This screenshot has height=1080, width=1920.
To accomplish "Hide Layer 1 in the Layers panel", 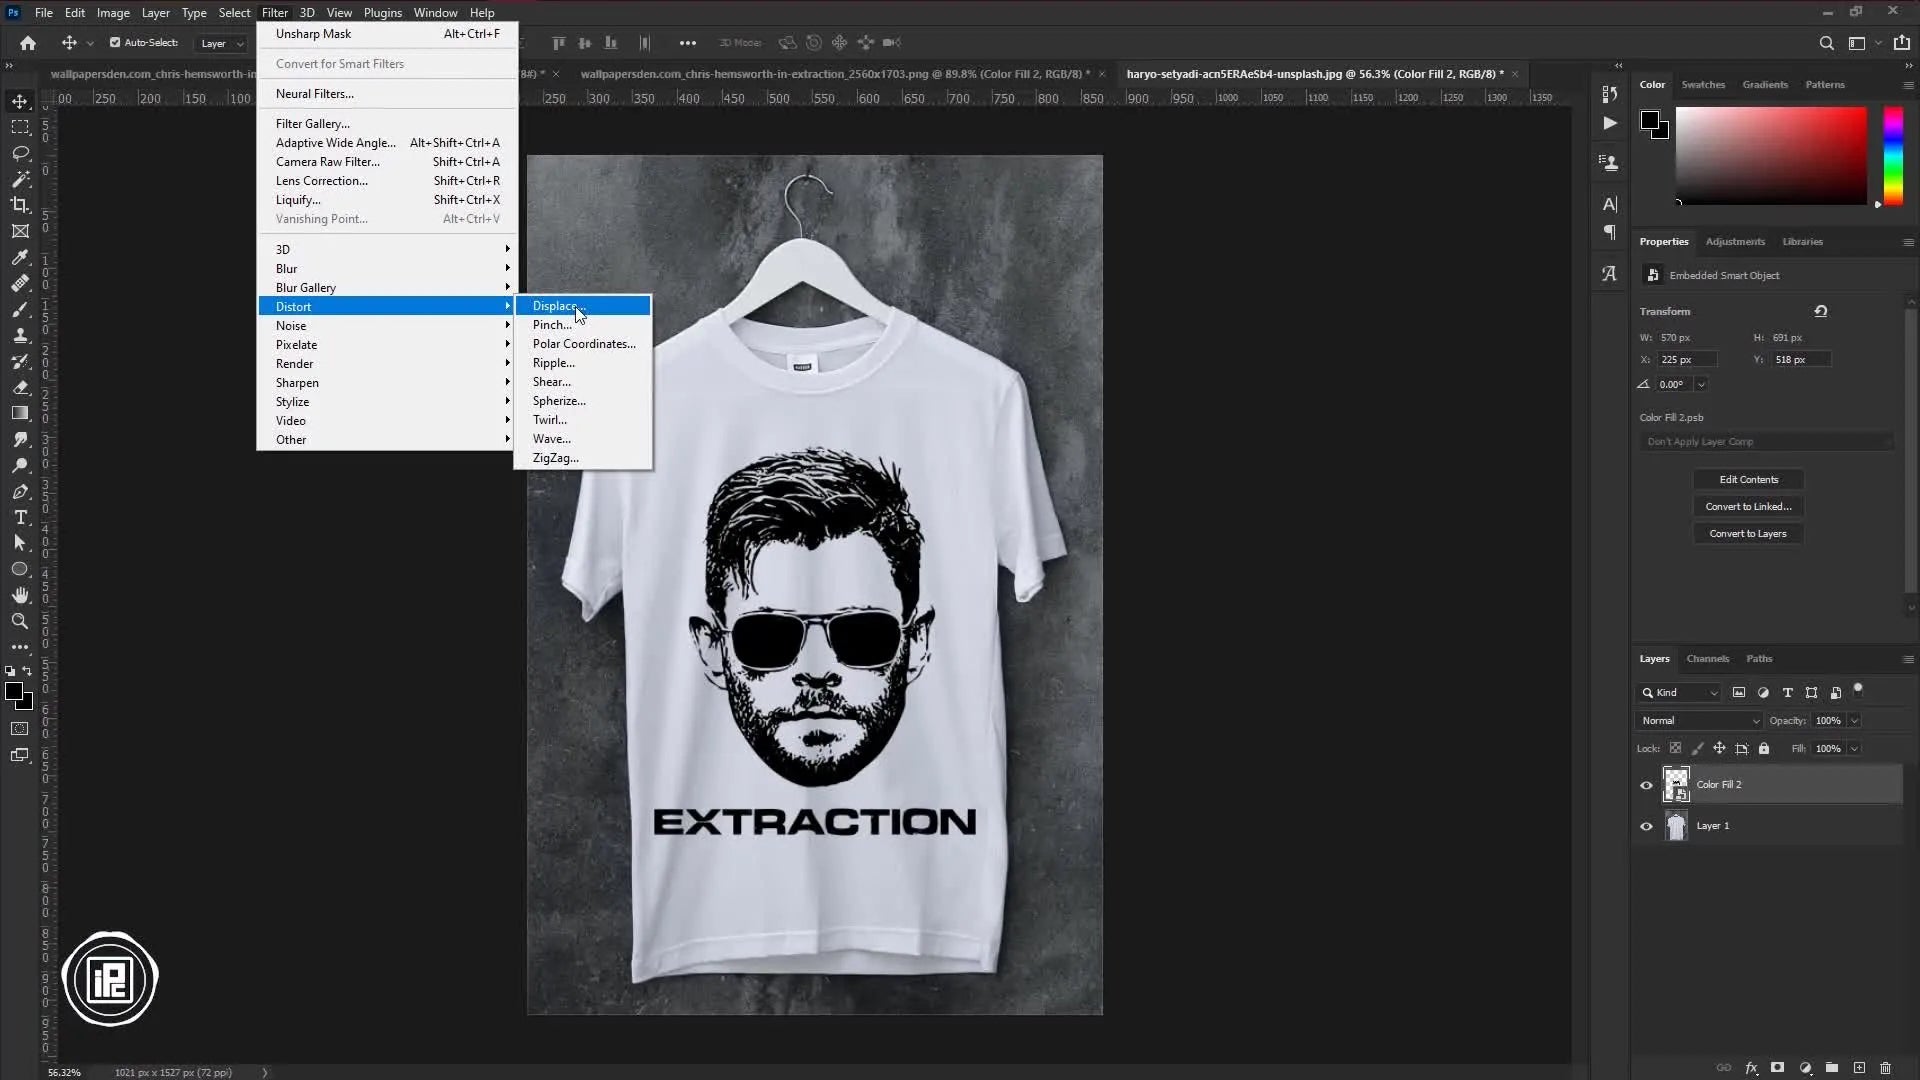I will [x=1645, y=826].
